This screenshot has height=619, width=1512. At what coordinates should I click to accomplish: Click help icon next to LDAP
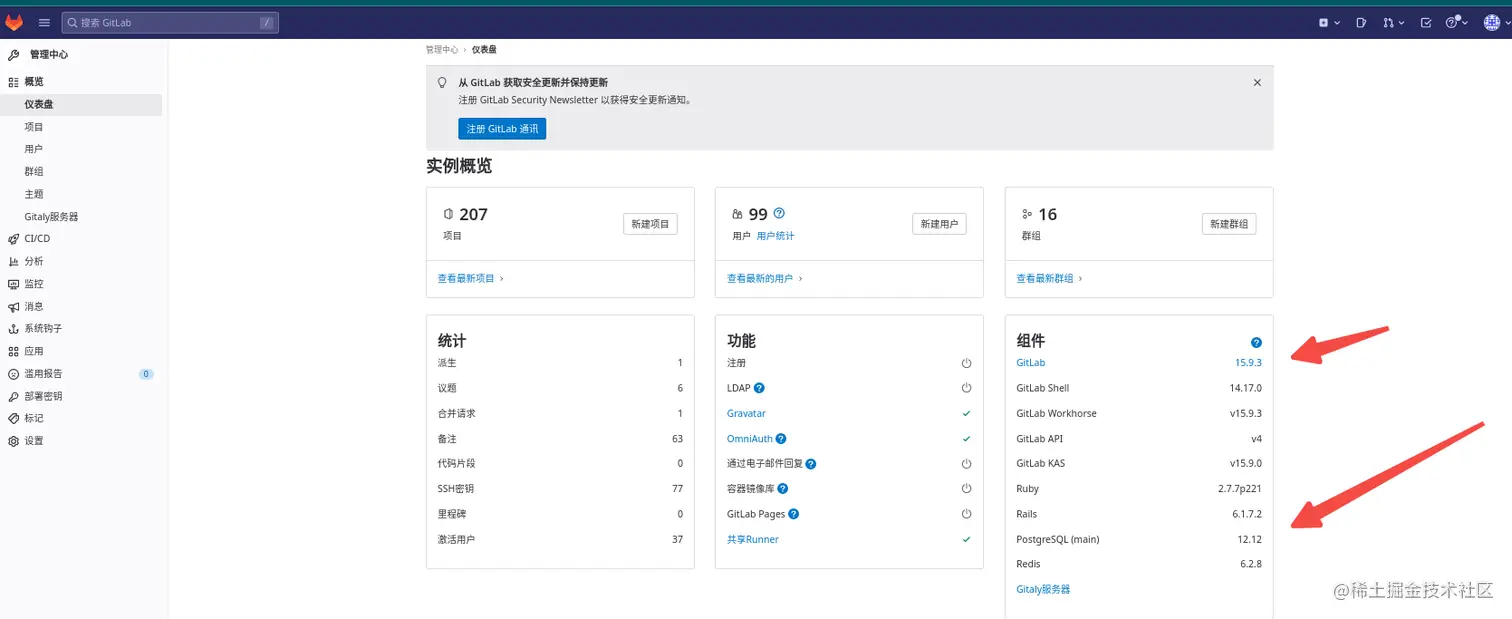[x=759, y=388]
